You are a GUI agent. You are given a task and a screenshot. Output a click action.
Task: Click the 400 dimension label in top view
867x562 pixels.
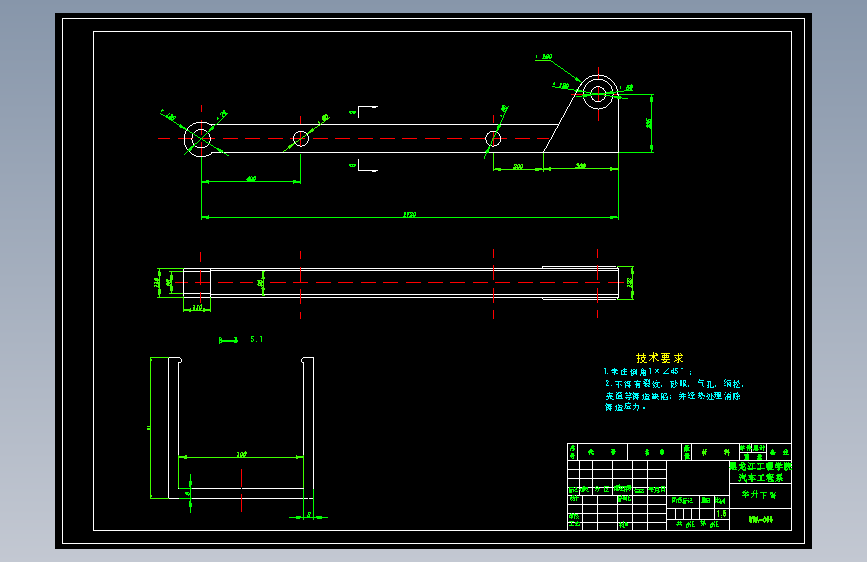251,178
